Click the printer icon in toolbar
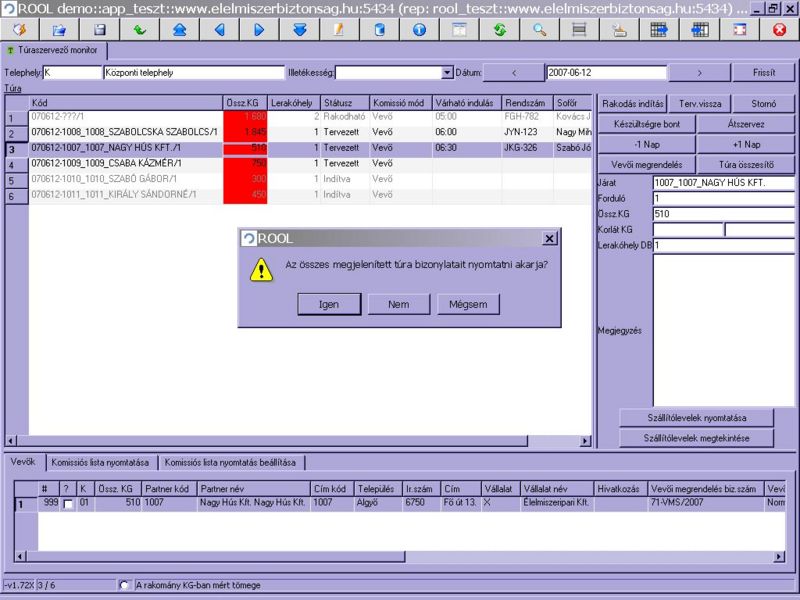Viewport: 800px width, 600px height. point(619,30)
